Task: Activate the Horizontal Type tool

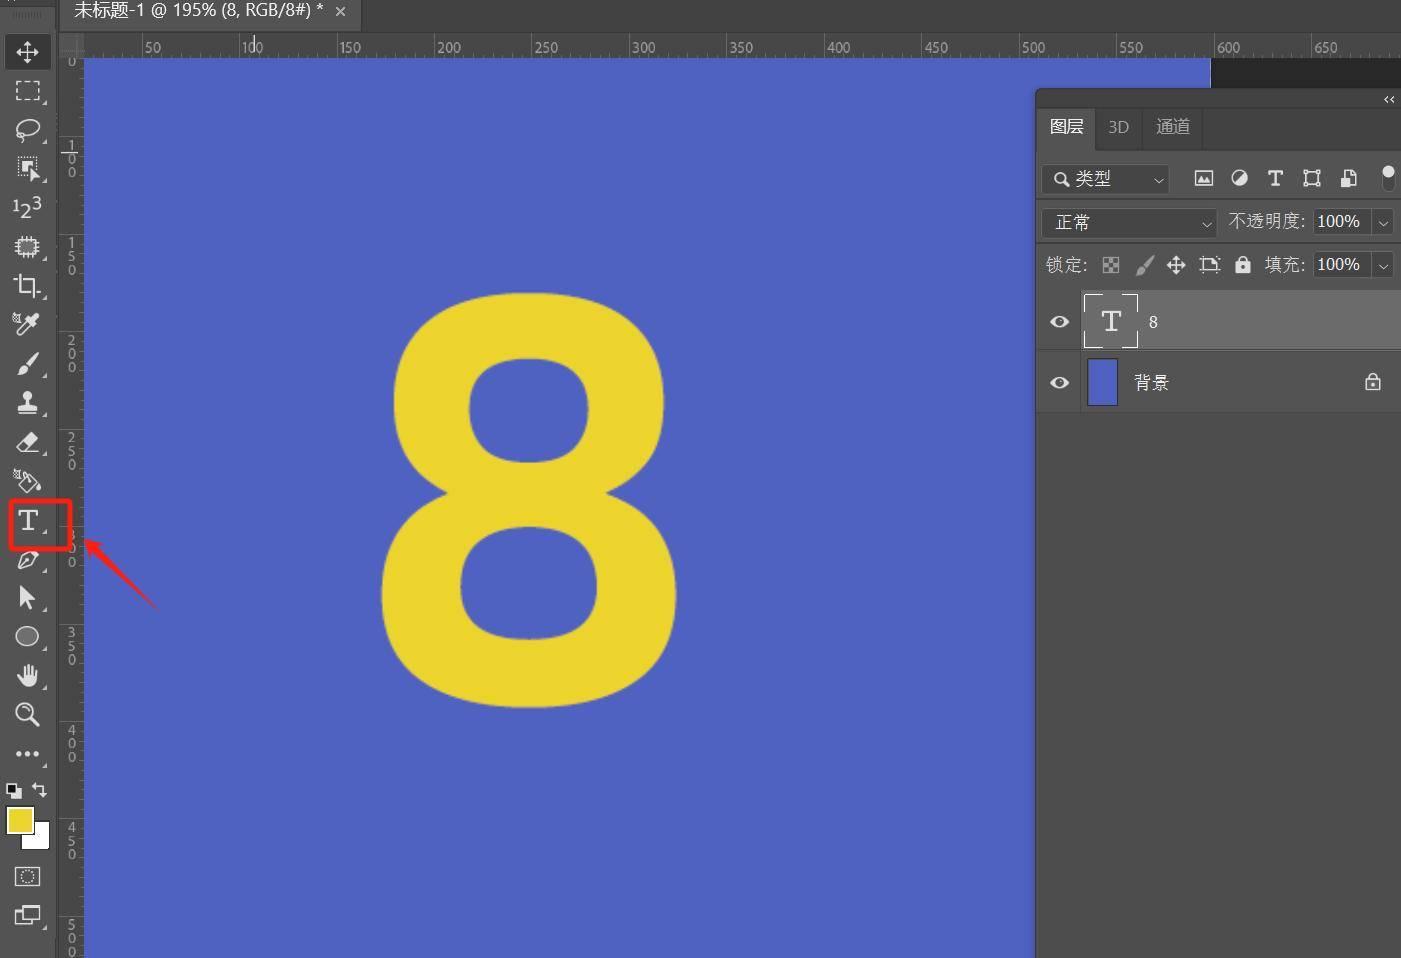Action: pyautogui.click(x=28, y=521)
